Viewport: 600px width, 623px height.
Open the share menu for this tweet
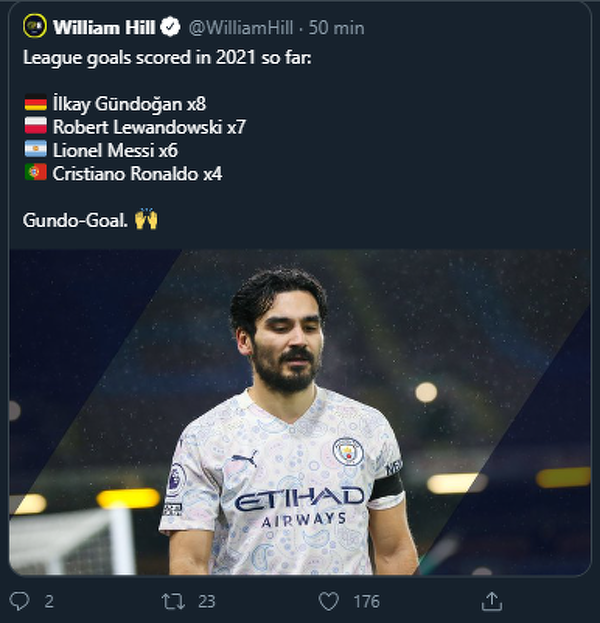point(490,601)
